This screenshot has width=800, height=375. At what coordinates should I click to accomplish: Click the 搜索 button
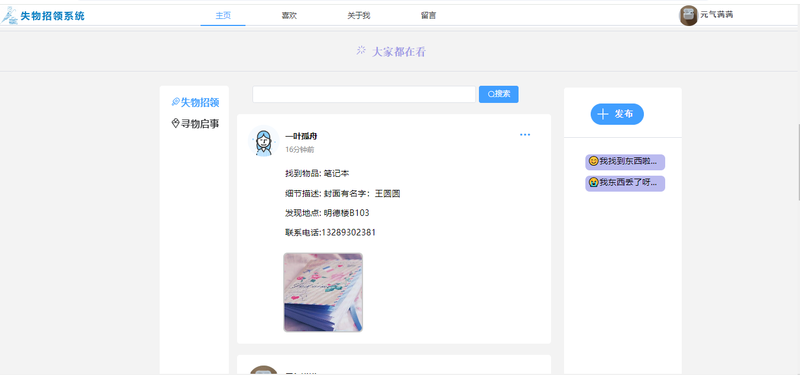tap(498, 94)
